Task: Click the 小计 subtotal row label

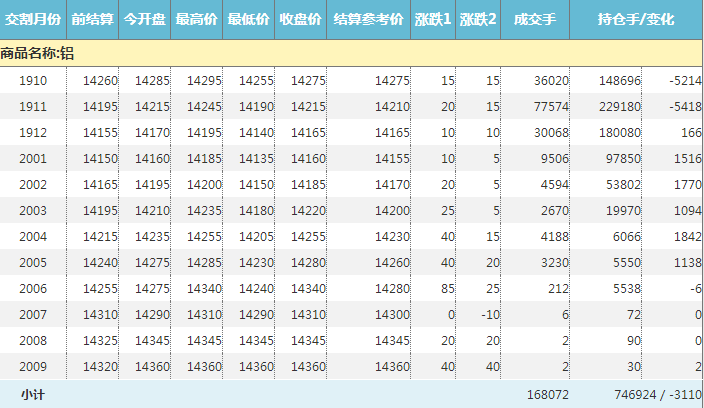Action: pyautogui.click(x=32, y=395)
